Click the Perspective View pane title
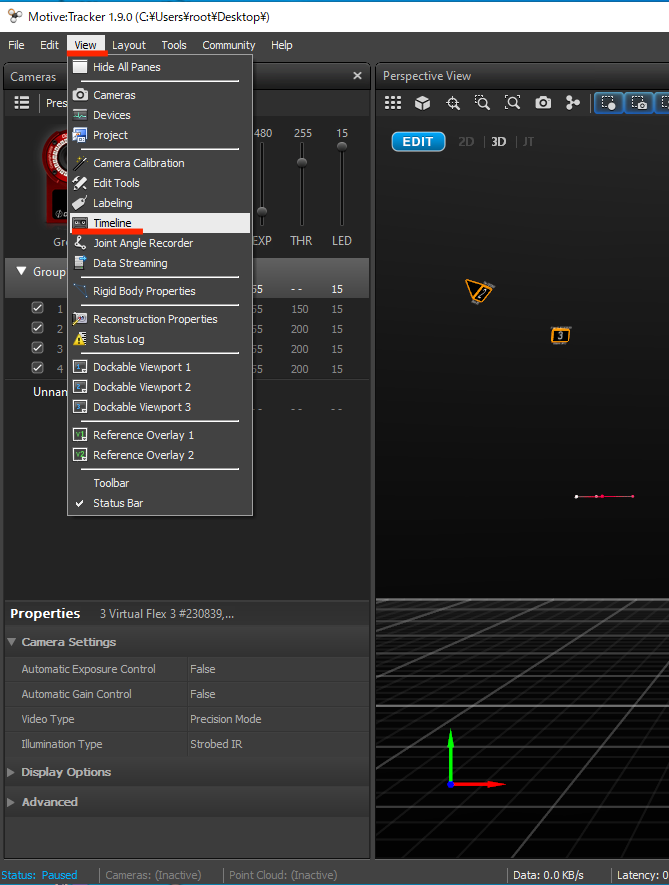669x885 pixels. point(427,76)
